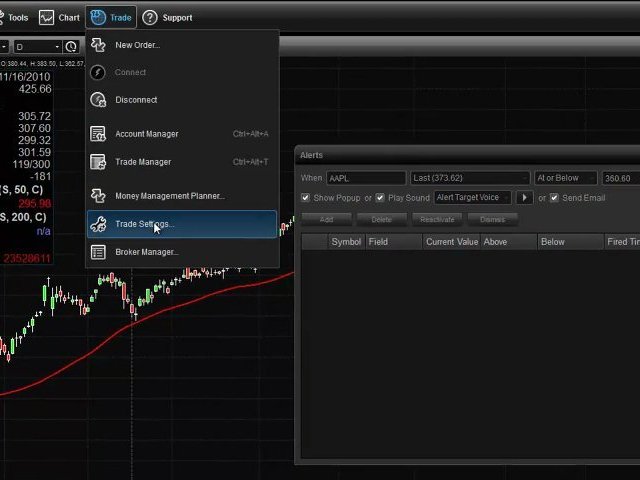This screenshot has width=640, height=480.
Task: Click the 425.66 value in data panel
Action: click(x=35, y=89)
